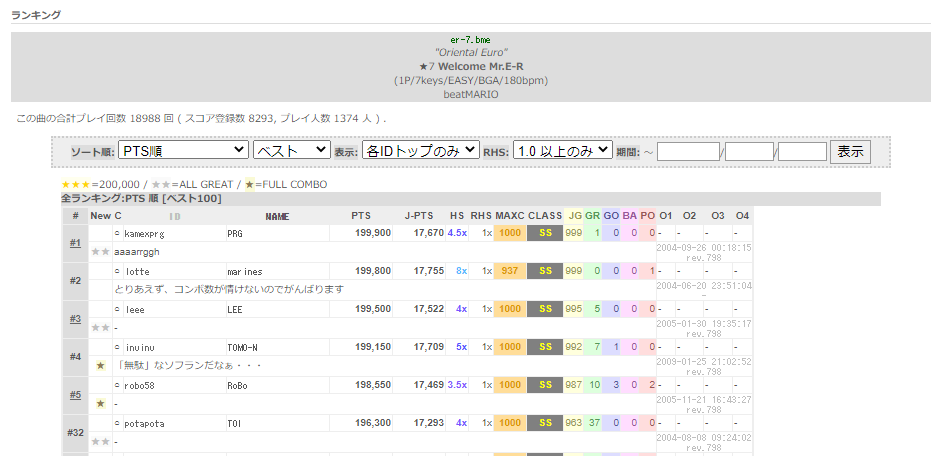Open rank #5 link

[75, 394]
